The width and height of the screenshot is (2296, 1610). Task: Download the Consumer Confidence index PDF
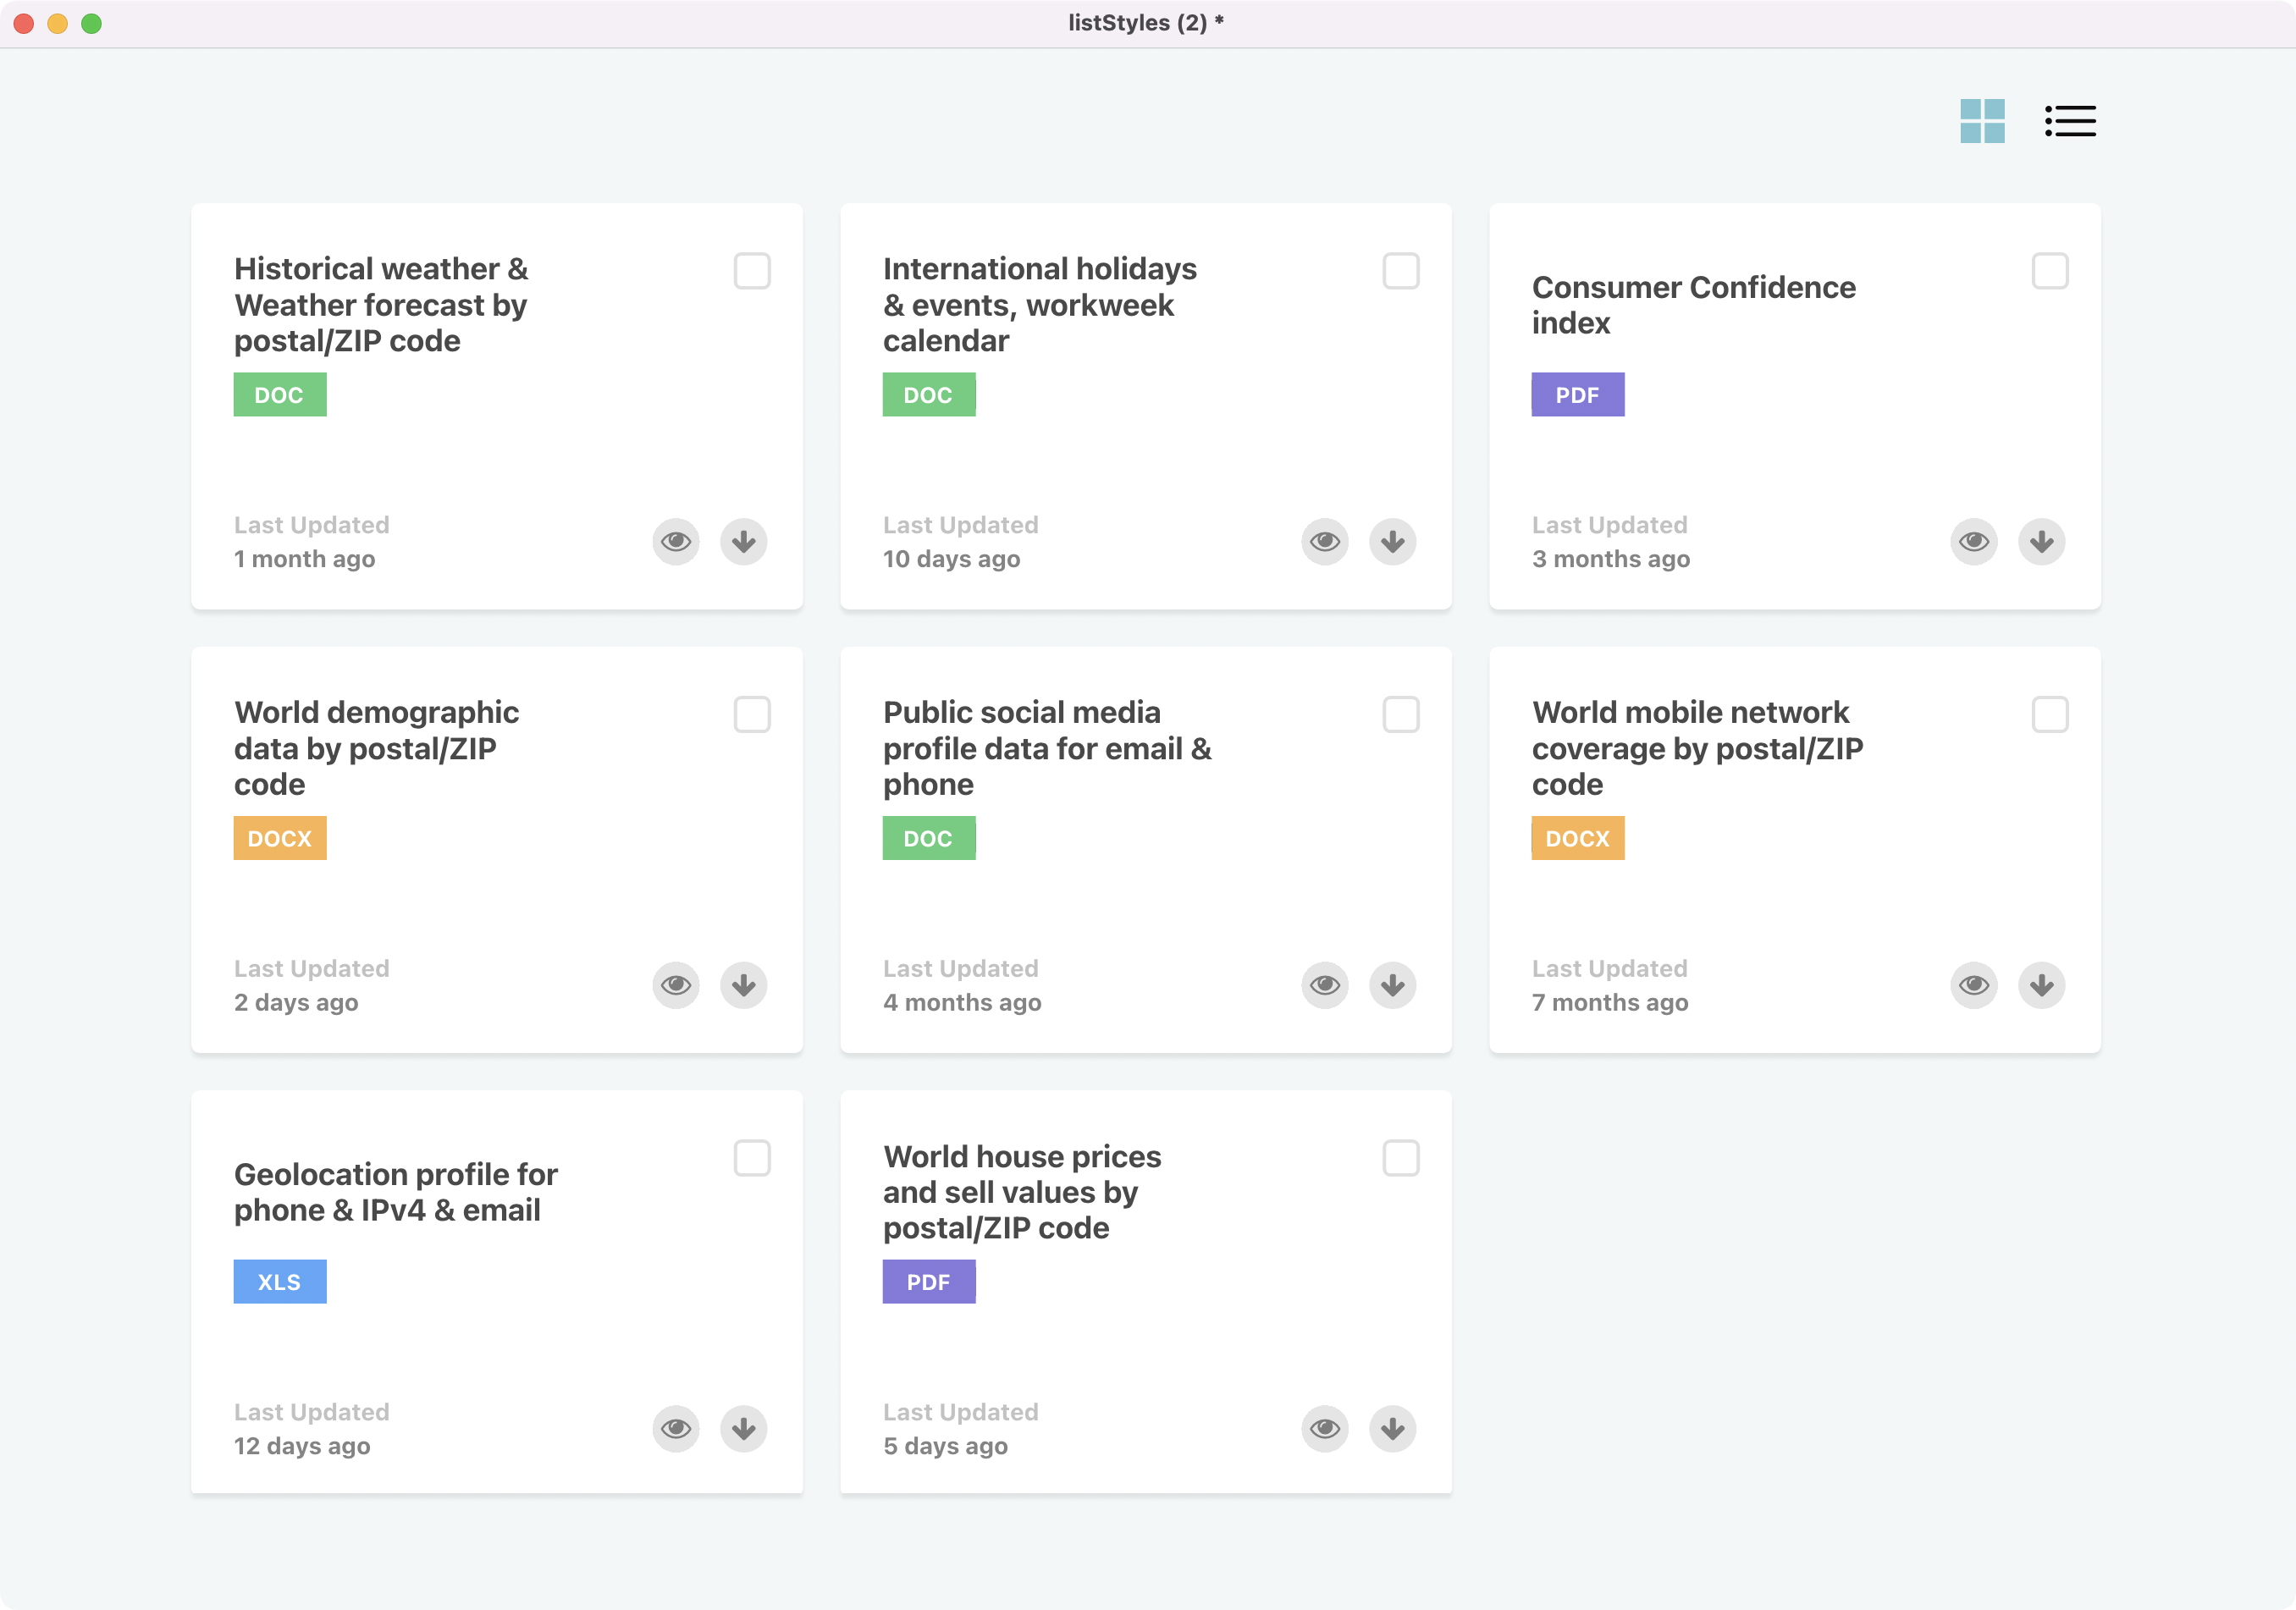pyautogui.click(x=2041, y=542)
